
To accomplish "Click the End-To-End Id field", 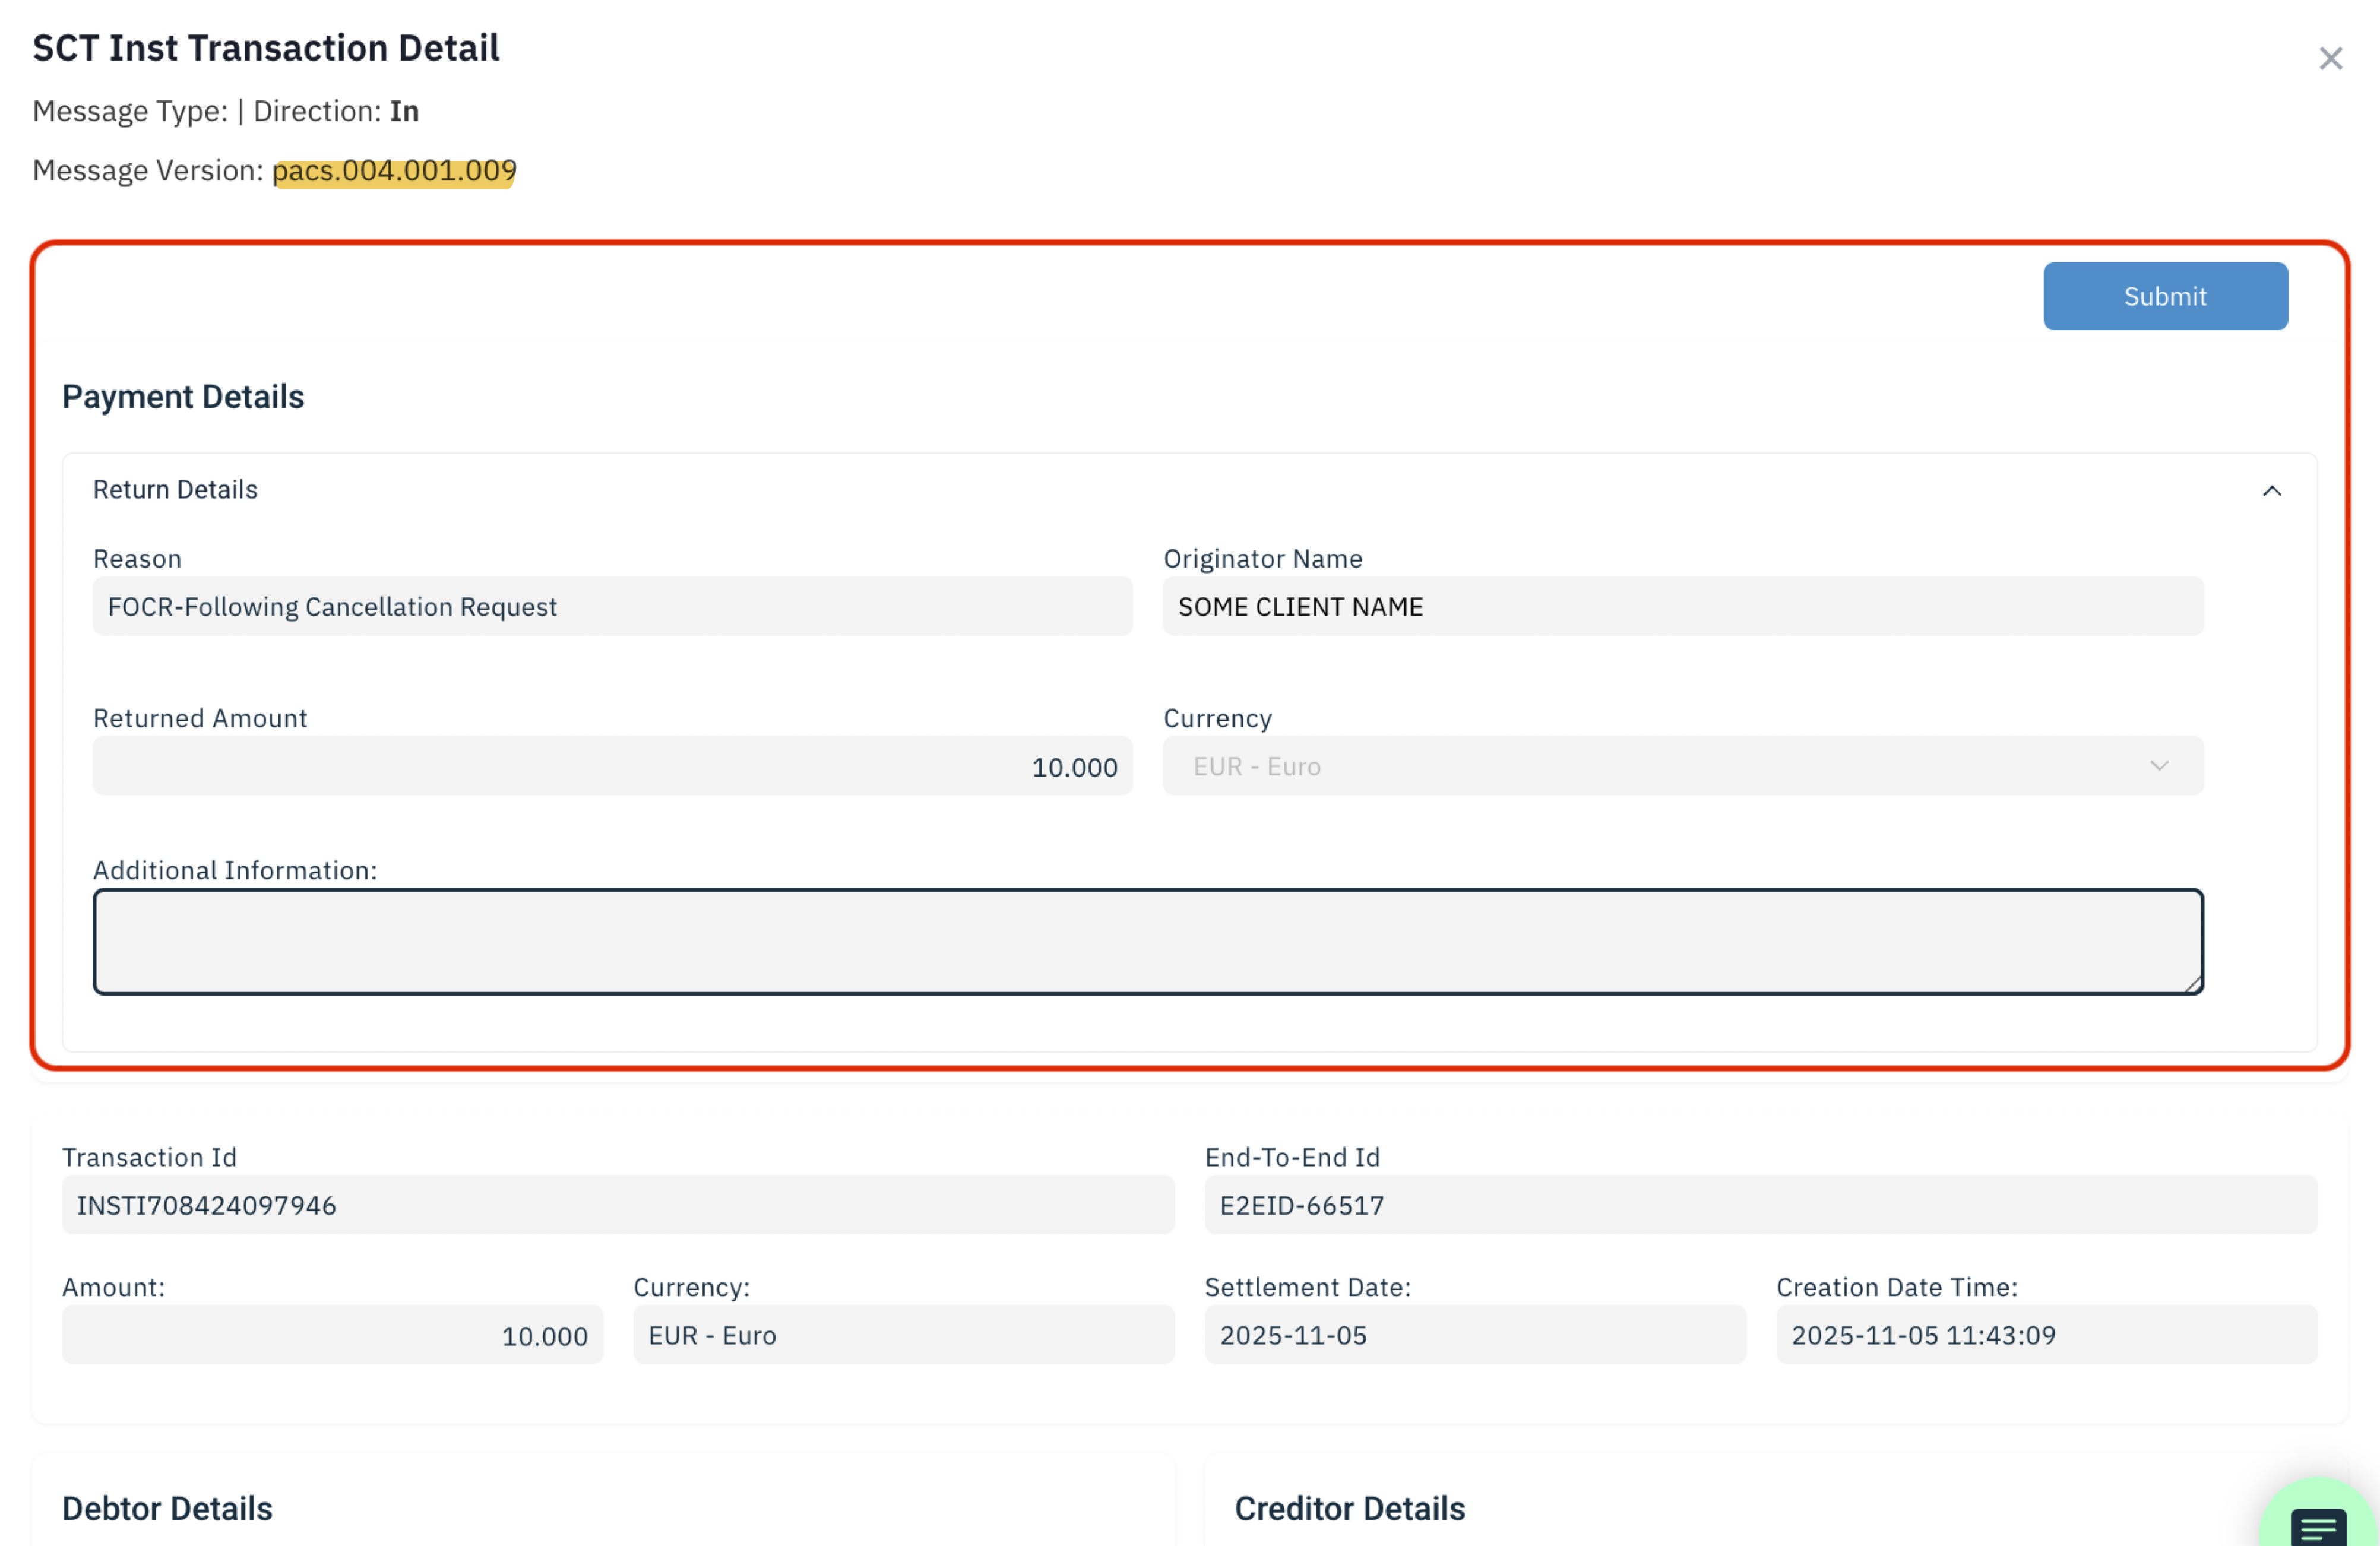I will click(x=1760, y=1205).
